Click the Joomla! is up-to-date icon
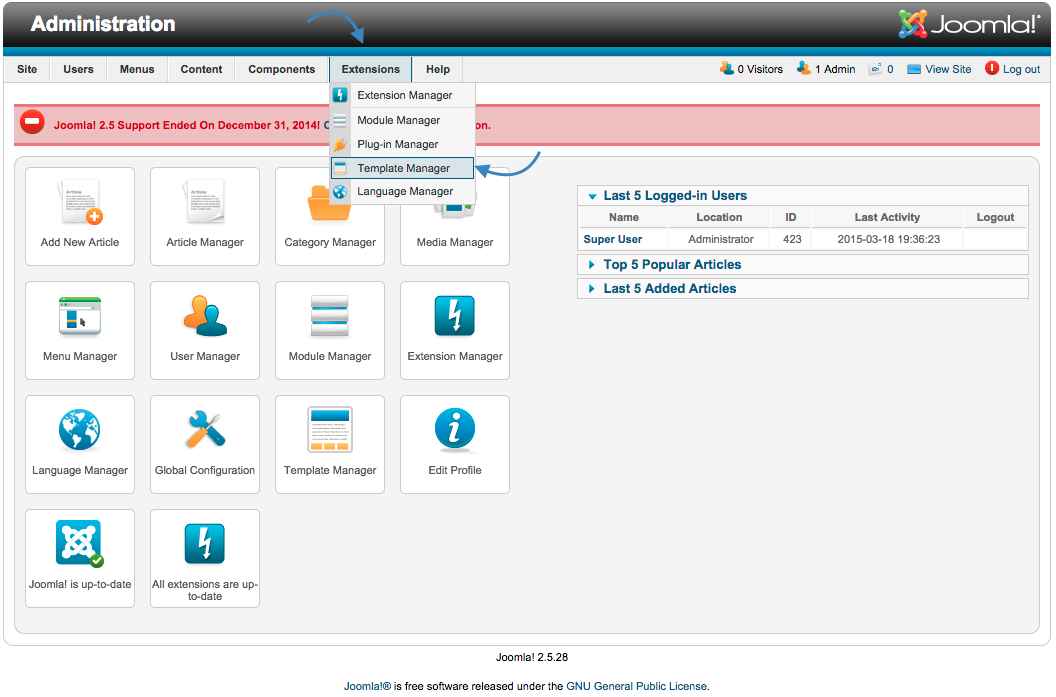Screen dimensions: 1056x697 (79, 558)
